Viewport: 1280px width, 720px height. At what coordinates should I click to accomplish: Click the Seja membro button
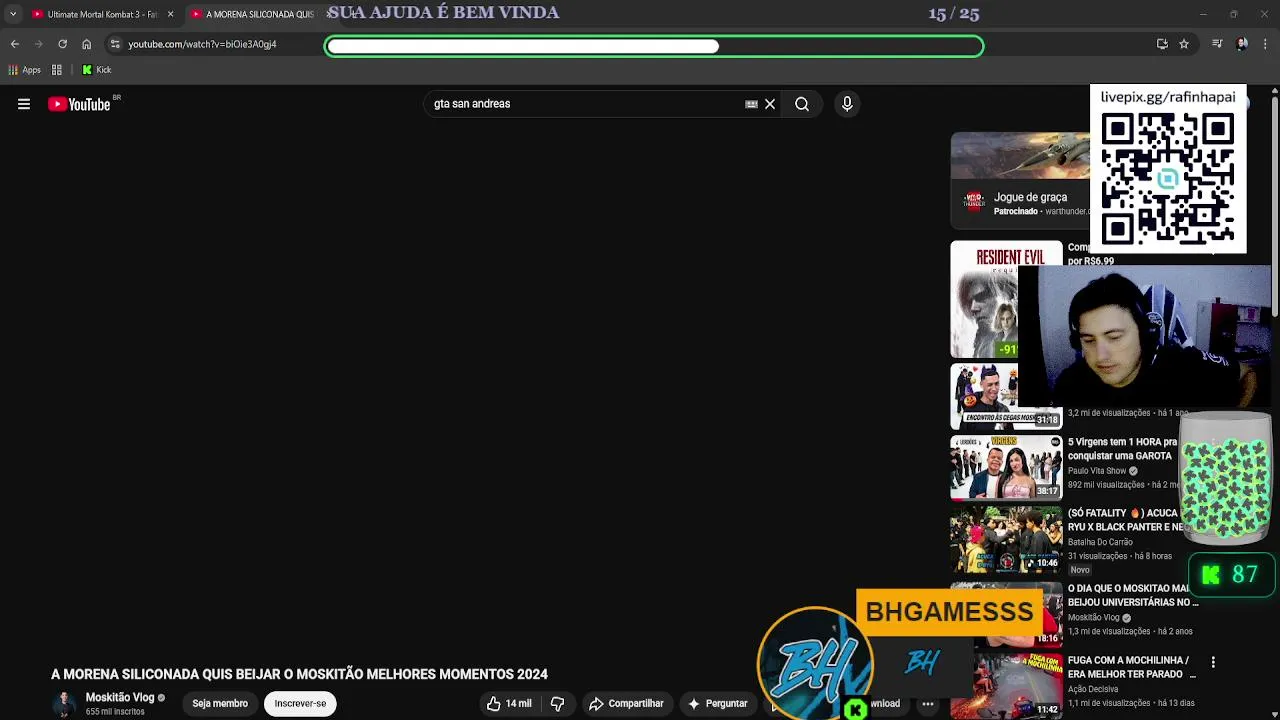point(220,704)
